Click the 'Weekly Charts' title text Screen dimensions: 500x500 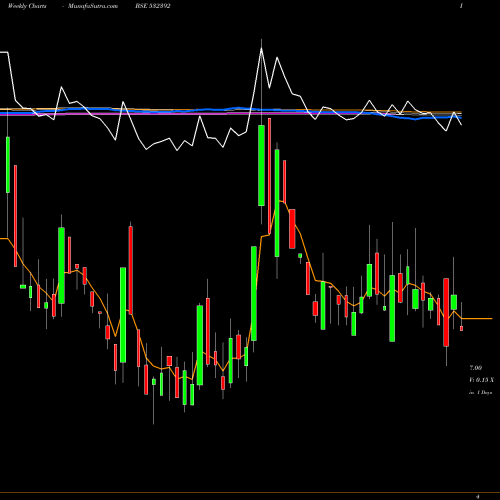[27, 6]
